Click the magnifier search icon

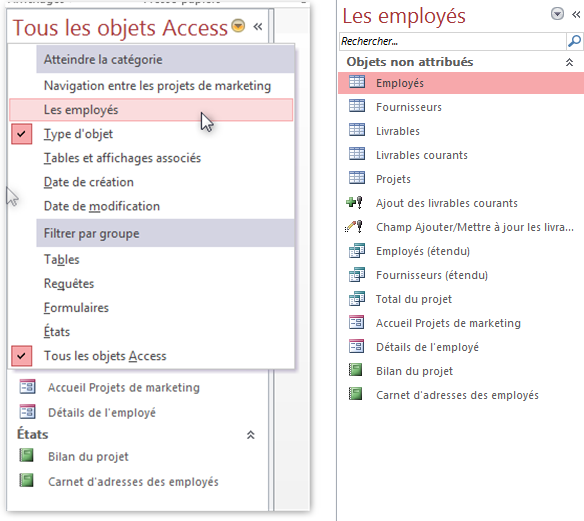[x=574, y=41]
